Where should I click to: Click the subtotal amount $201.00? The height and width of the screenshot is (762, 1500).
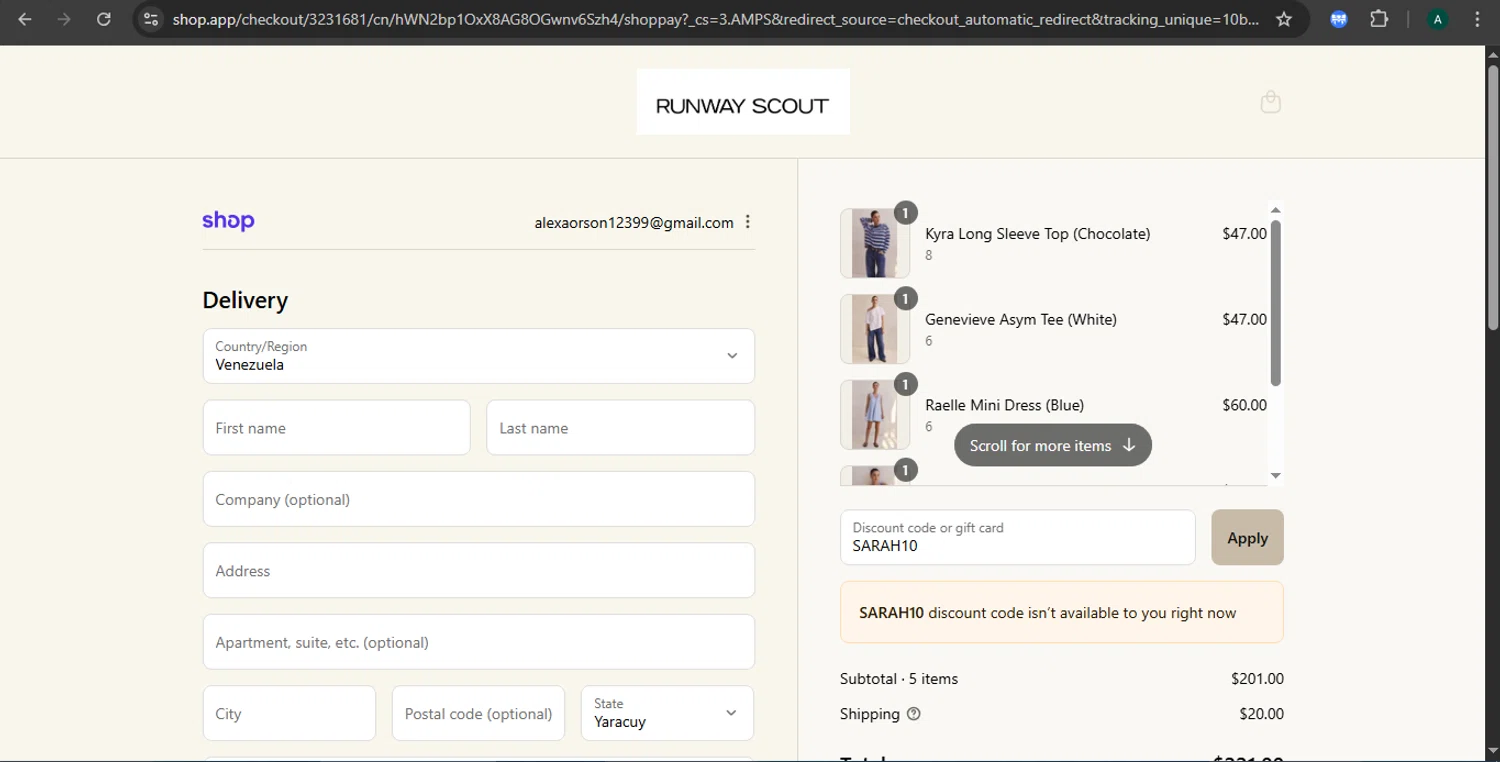coord(1257,679)
